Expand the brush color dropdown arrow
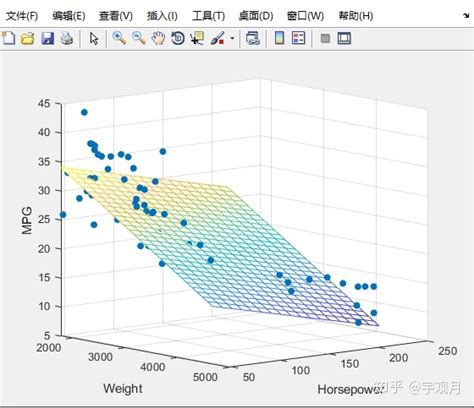This screenshot has height=408, width=474. [232, 38]
